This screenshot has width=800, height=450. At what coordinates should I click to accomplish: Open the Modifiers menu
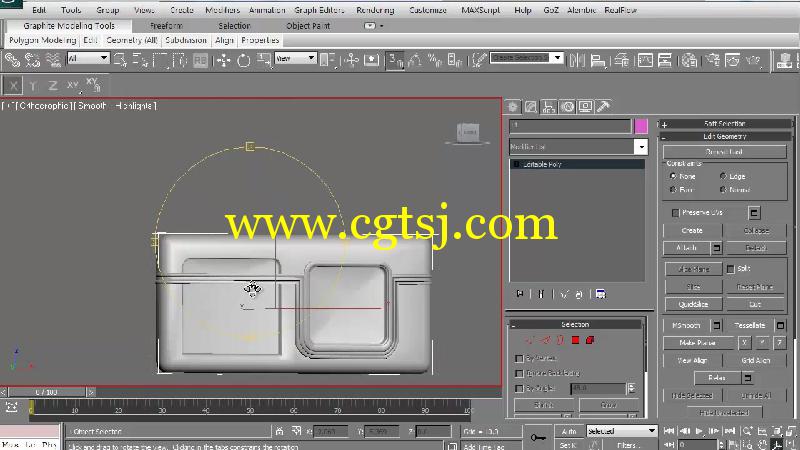222,10
